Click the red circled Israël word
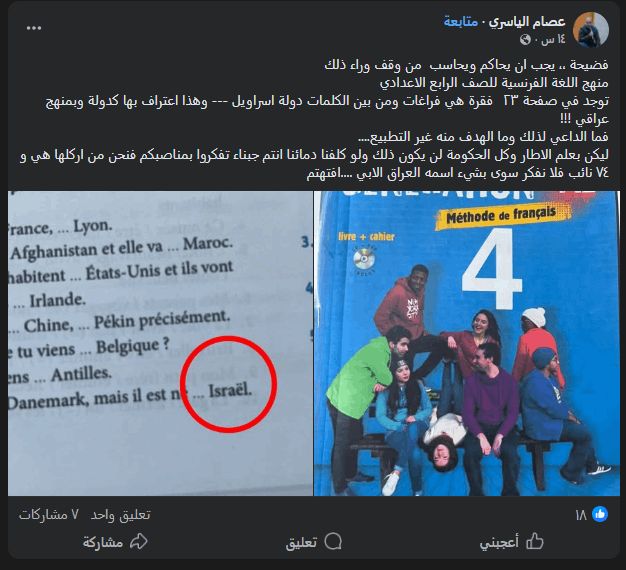Image resolution: width=626 pixels, height=570 pixels. click(230, 390)
